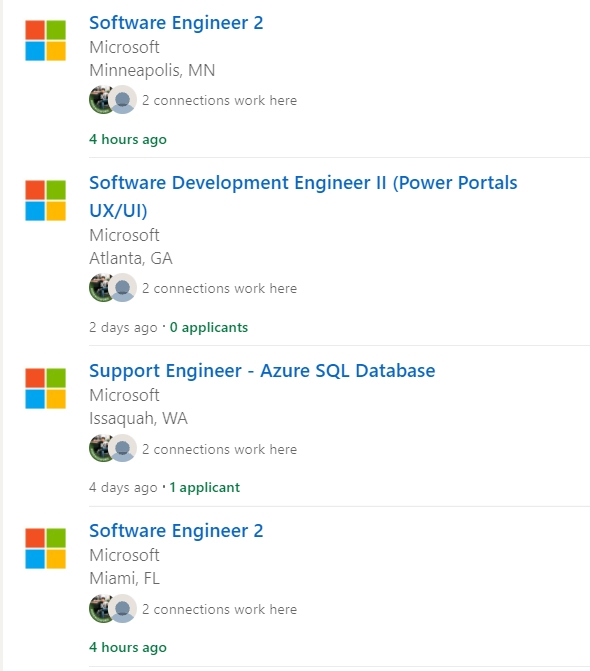Click the Microsoft logo beside the Atlanta job
Image resolution: width=590 pixels, height=671 pixels.
45,200
